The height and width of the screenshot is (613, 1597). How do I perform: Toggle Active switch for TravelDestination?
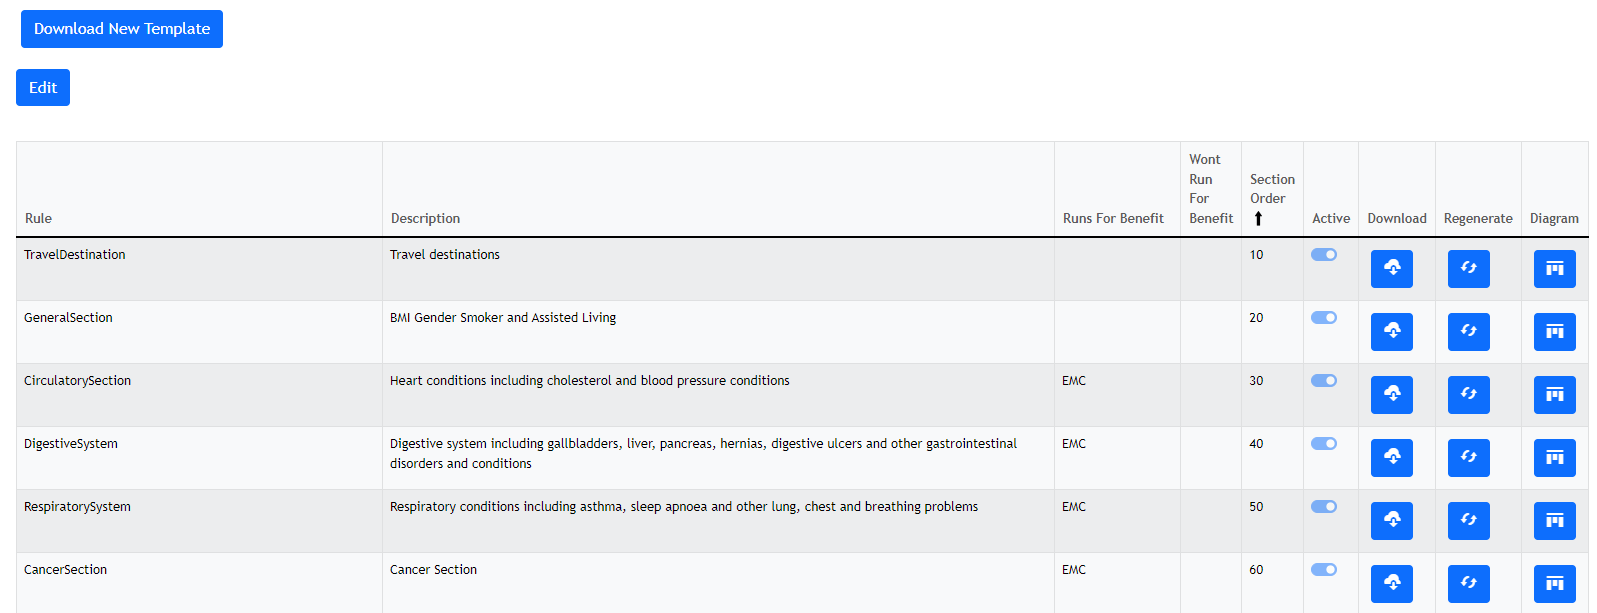[x=1324, y=255]
